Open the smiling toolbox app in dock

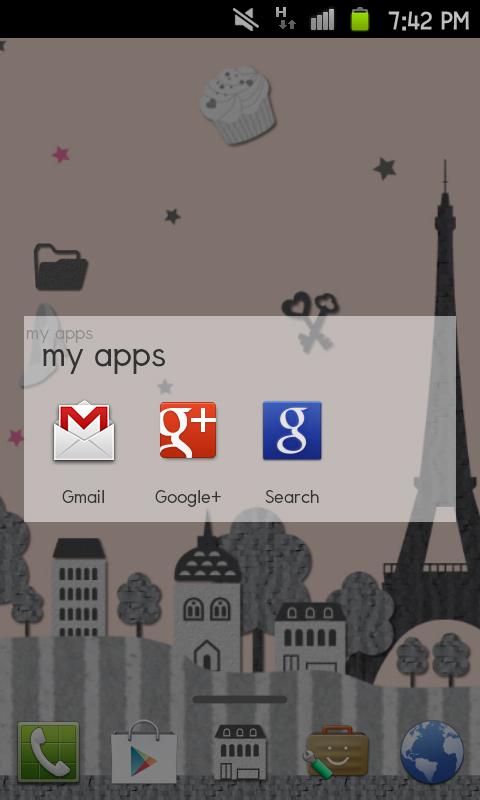click(336, 752)
